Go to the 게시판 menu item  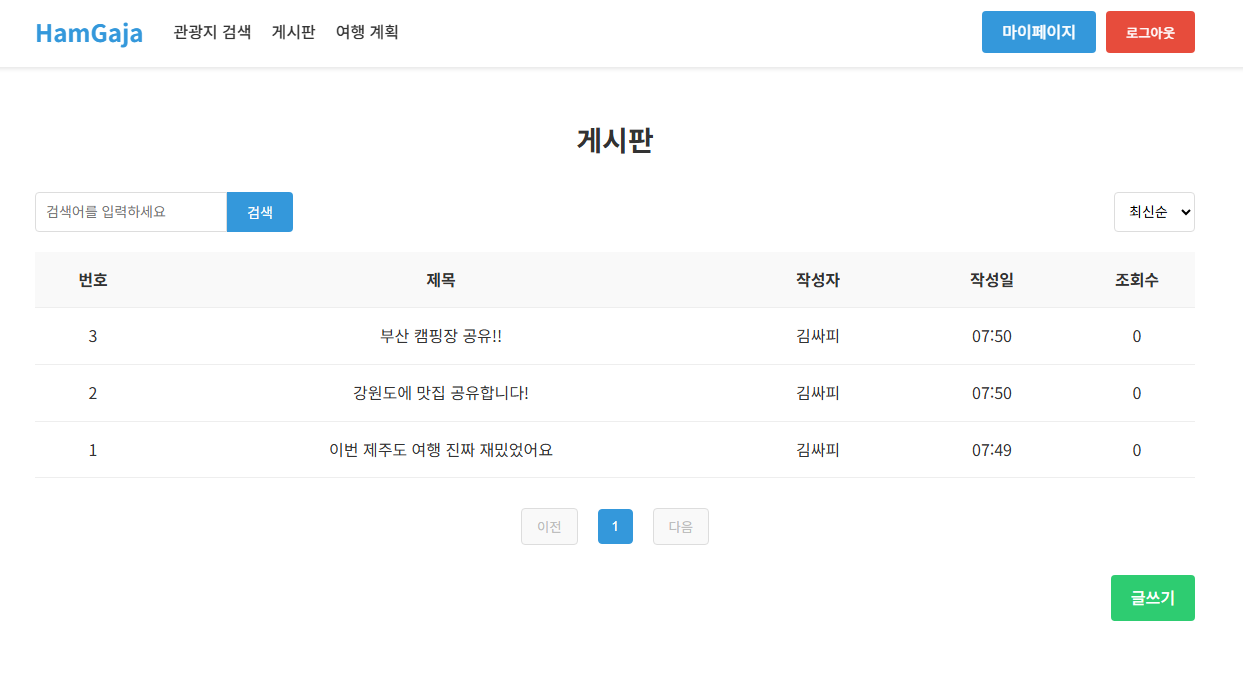[x=293, y=32]
